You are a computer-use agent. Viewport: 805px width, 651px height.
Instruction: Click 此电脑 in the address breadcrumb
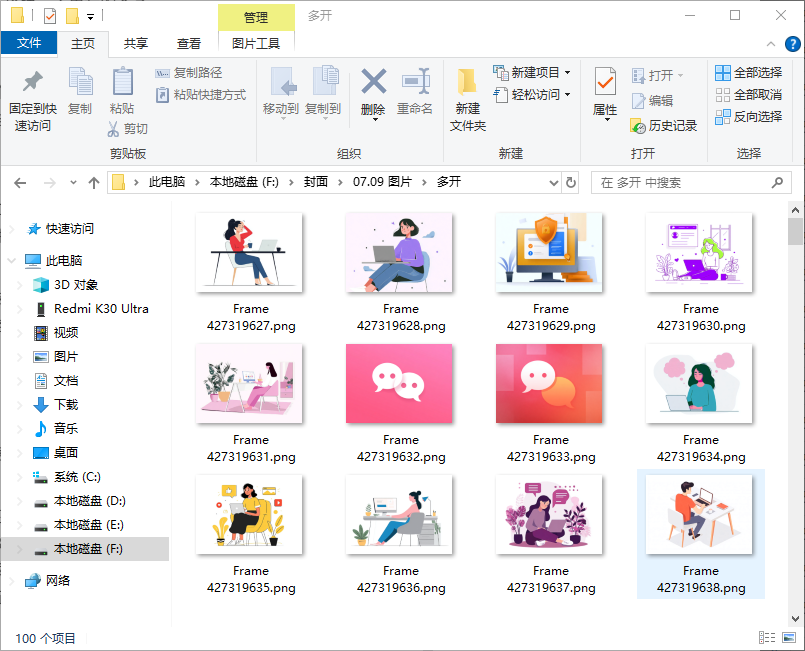coord(167,182)
